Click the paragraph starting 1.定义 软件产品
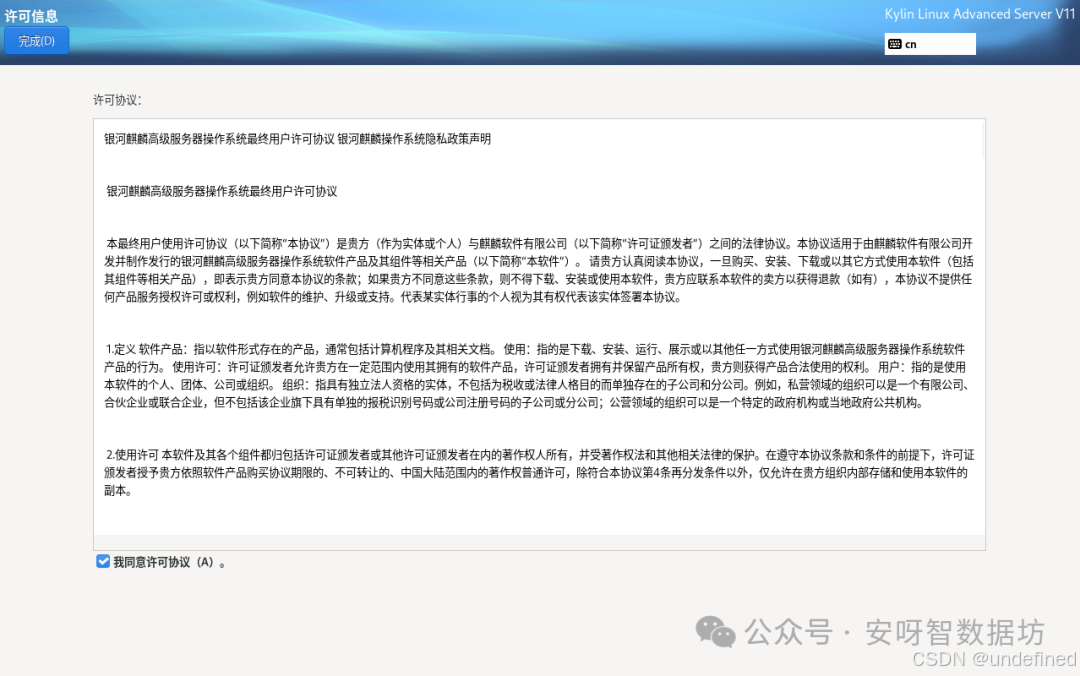Viewport: 1080px width, 676px height. [539, 376]
